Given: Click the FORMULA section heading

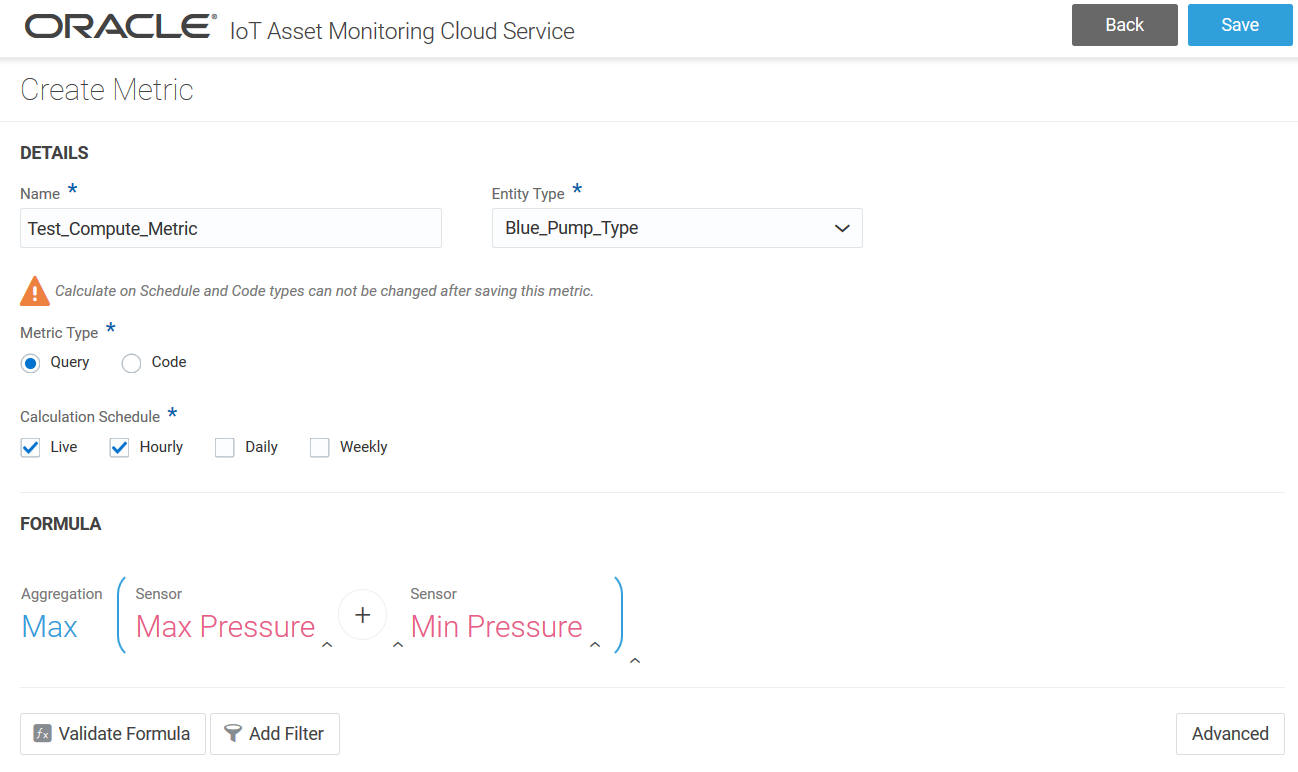Looking at the screenshot, I should click(x=61, y=524).
